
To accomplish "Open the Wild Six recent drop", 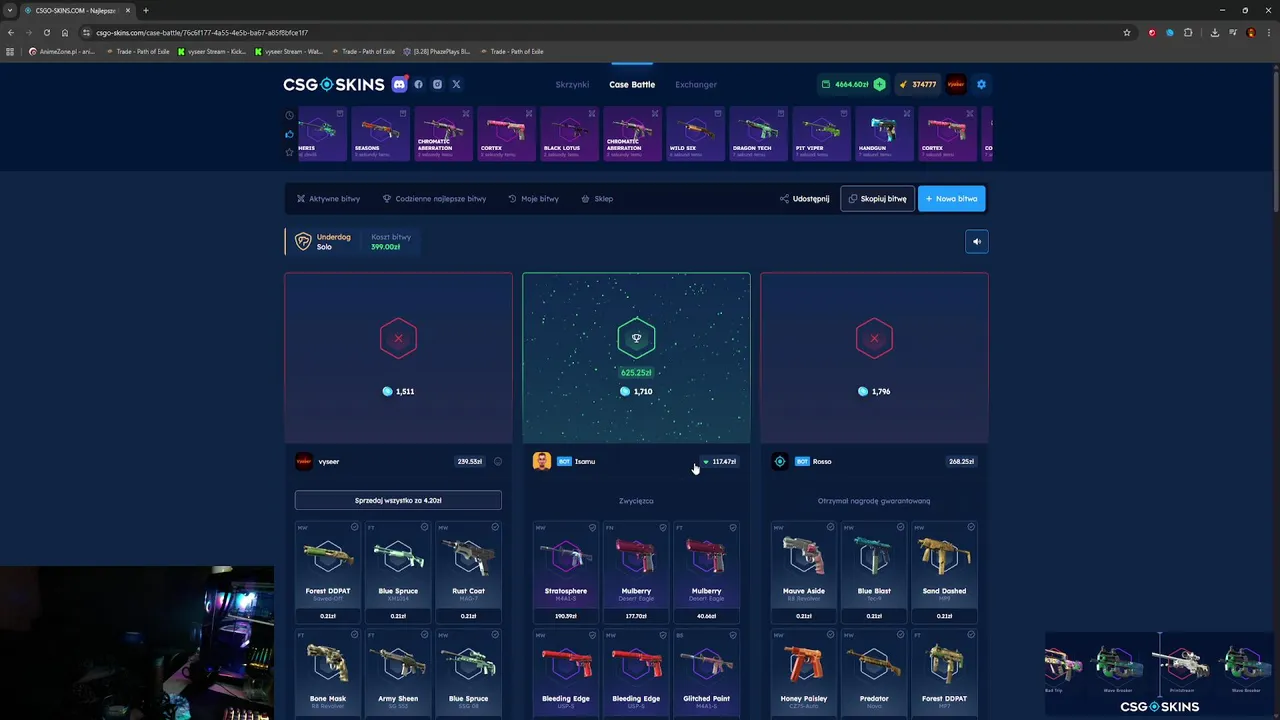I will click(x=695, y=134).
